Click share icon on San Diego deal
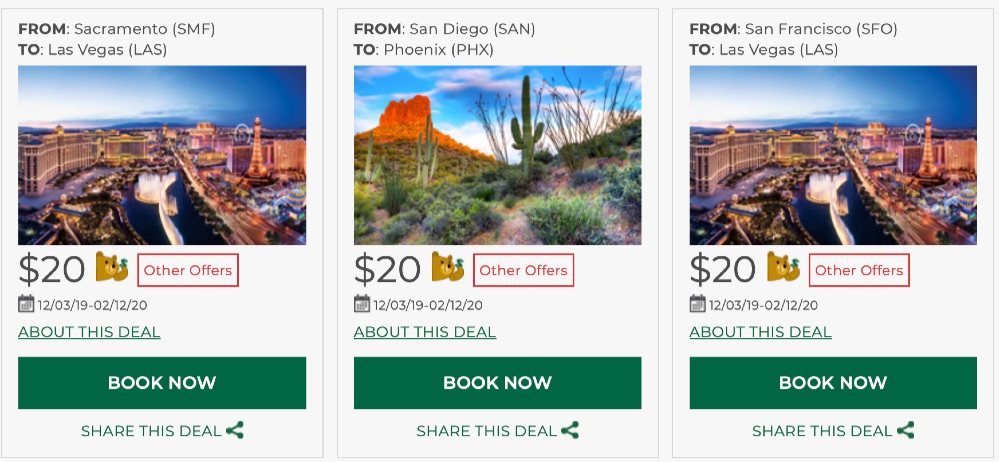 tap(570, 431)
